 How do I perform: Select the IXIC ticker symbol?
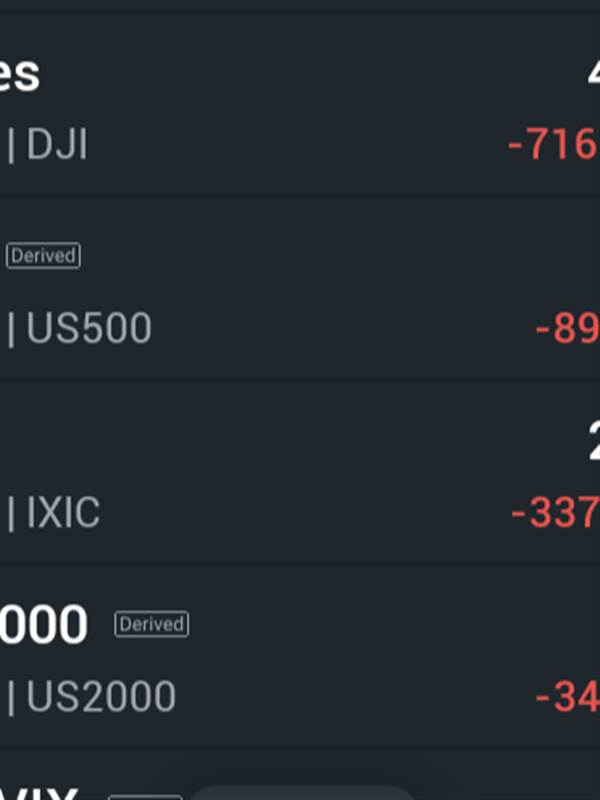tap(63, 513)
